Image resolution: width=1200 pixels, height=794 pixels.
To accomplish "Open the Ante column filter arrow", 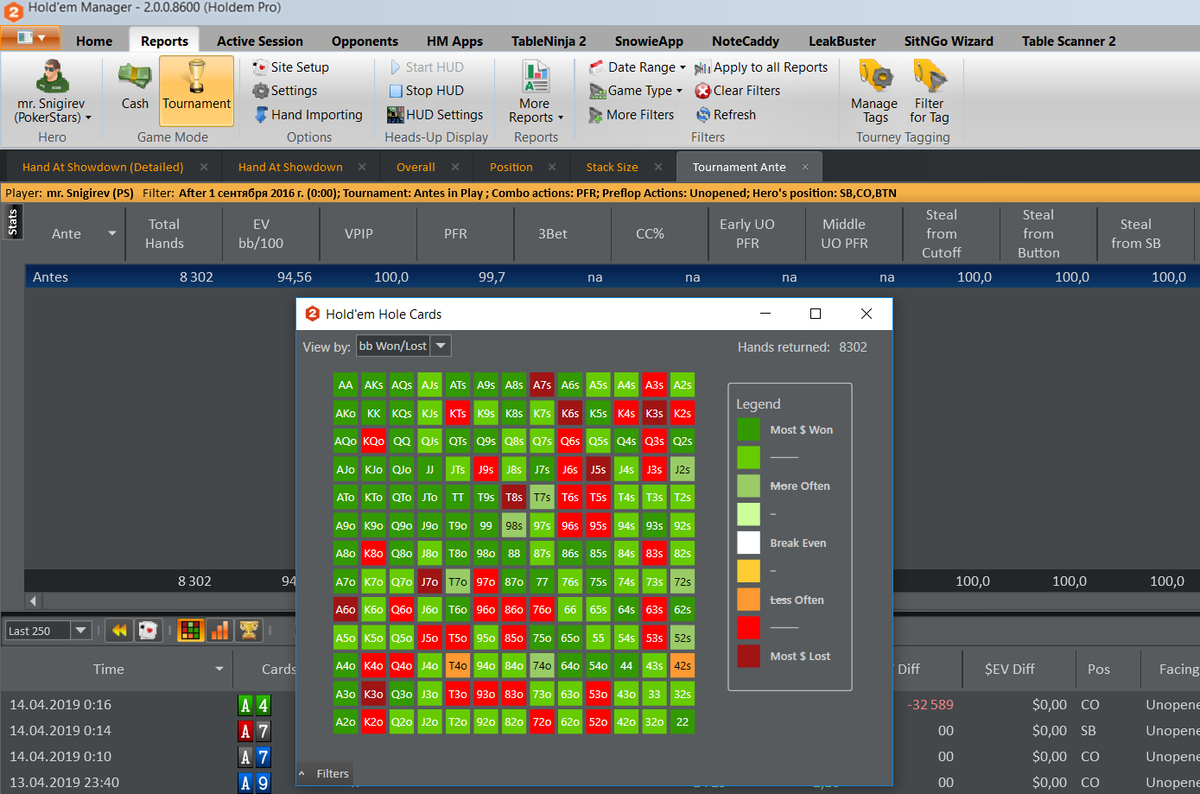I will point(112,233).
